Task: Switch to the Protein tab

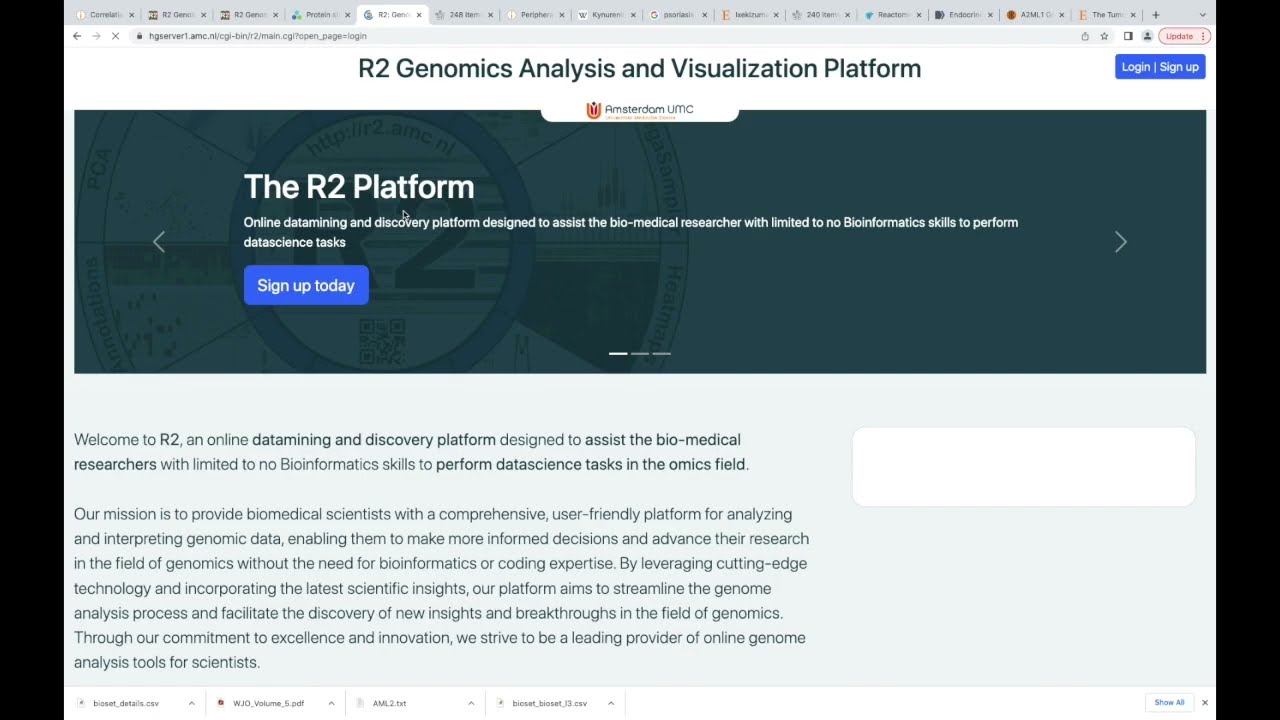Action: 320,15
